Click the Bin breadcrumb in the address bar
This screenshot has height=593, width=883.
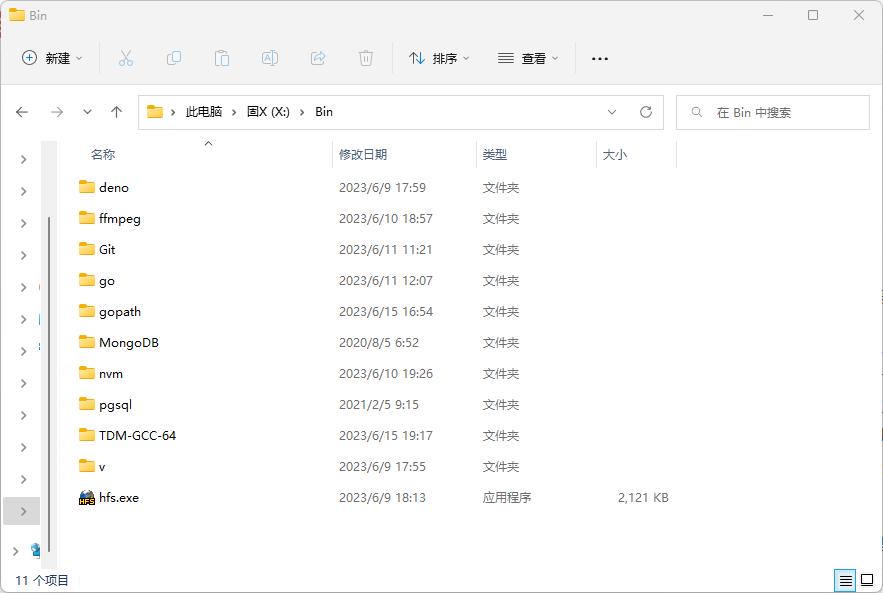point(323,112)
